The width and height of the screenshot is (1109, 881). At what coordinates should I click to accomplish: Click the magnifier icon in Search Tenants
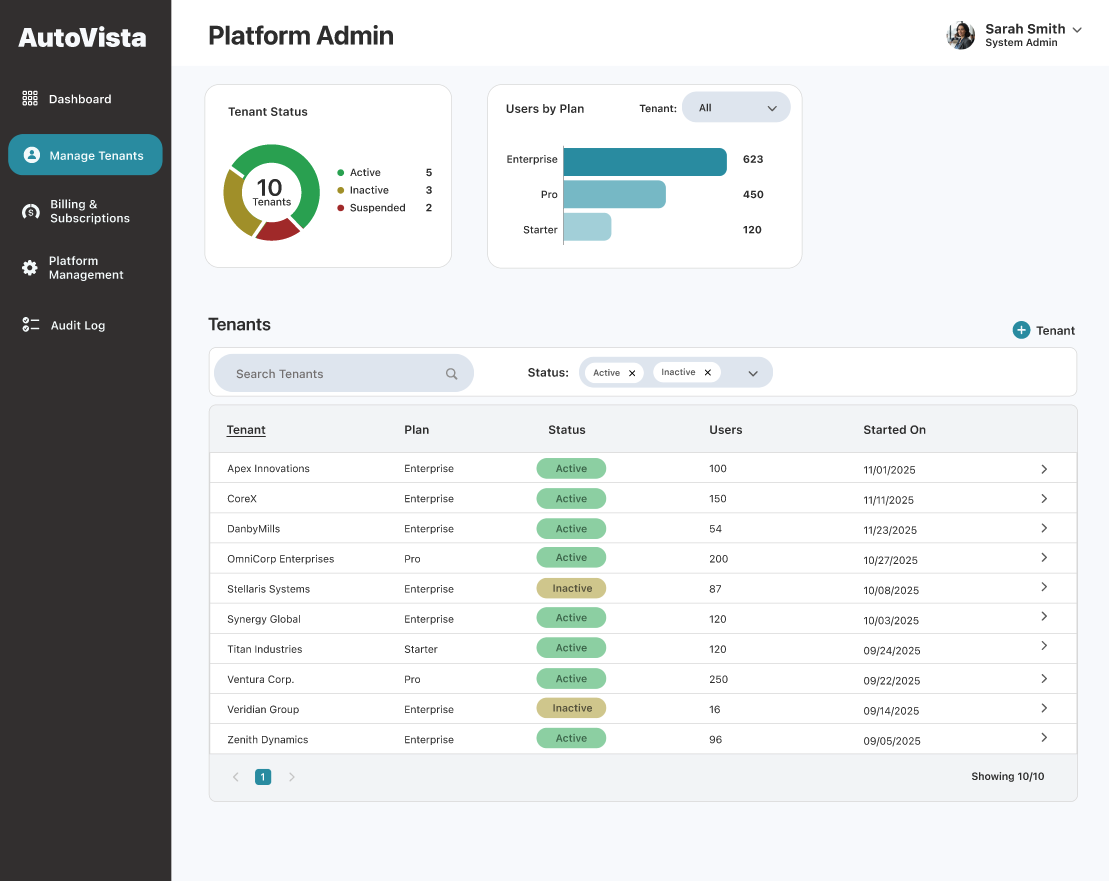[x=452, y=374]
